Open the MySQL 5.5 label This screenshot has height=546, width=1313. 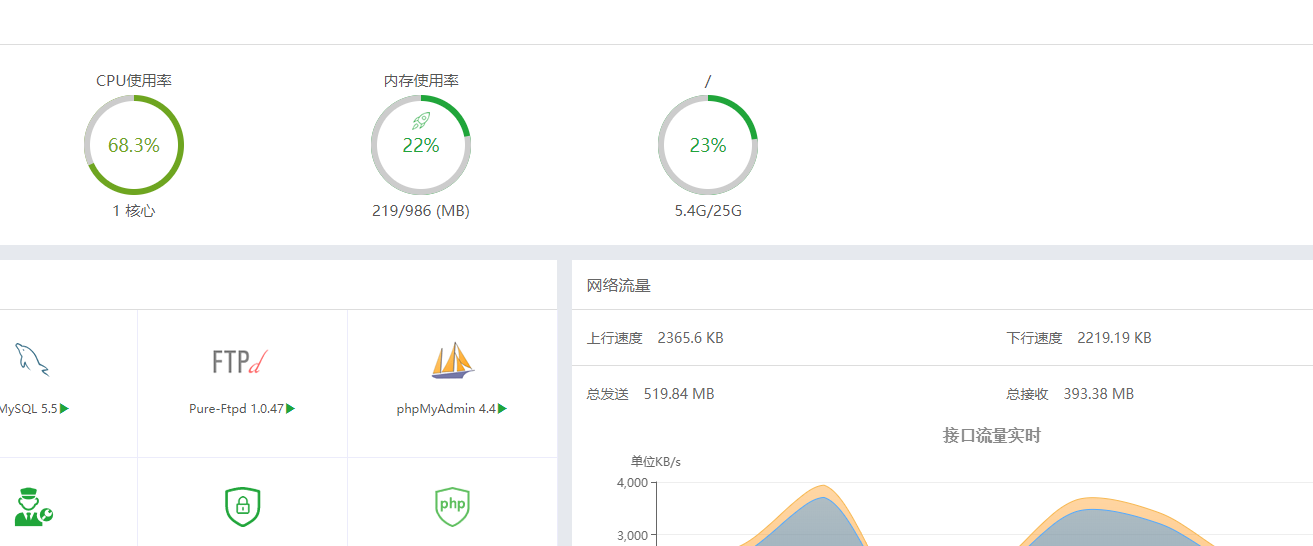tap(29, 409)
